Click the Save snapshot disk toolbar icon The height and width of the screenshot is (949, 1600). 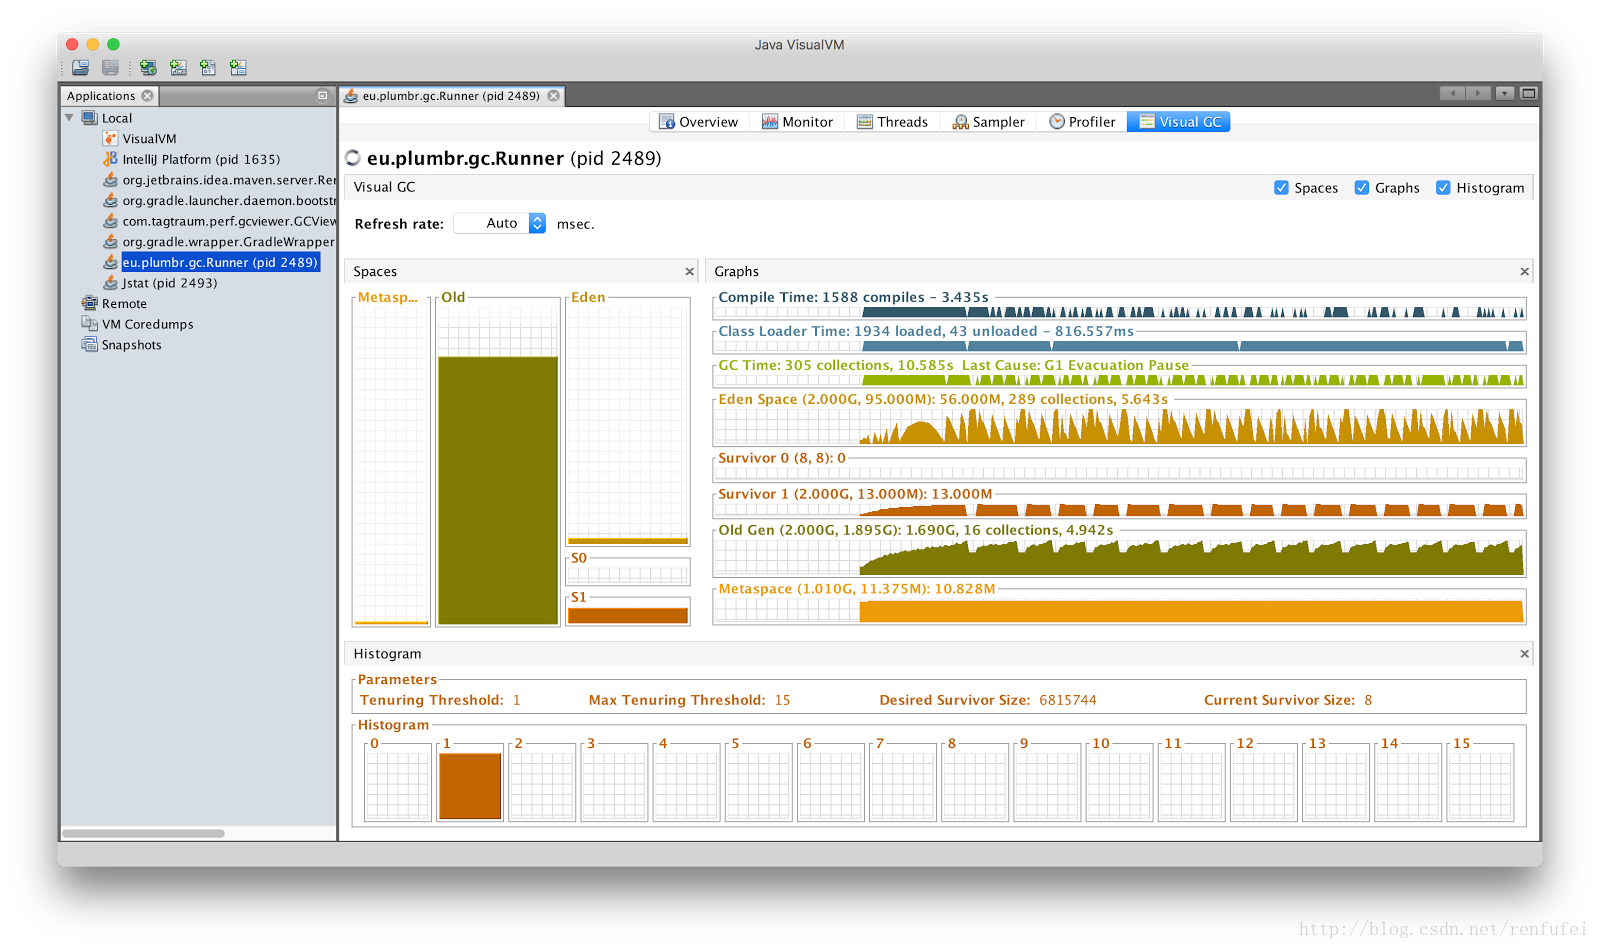pyautogui.click(x=110, y=68)
